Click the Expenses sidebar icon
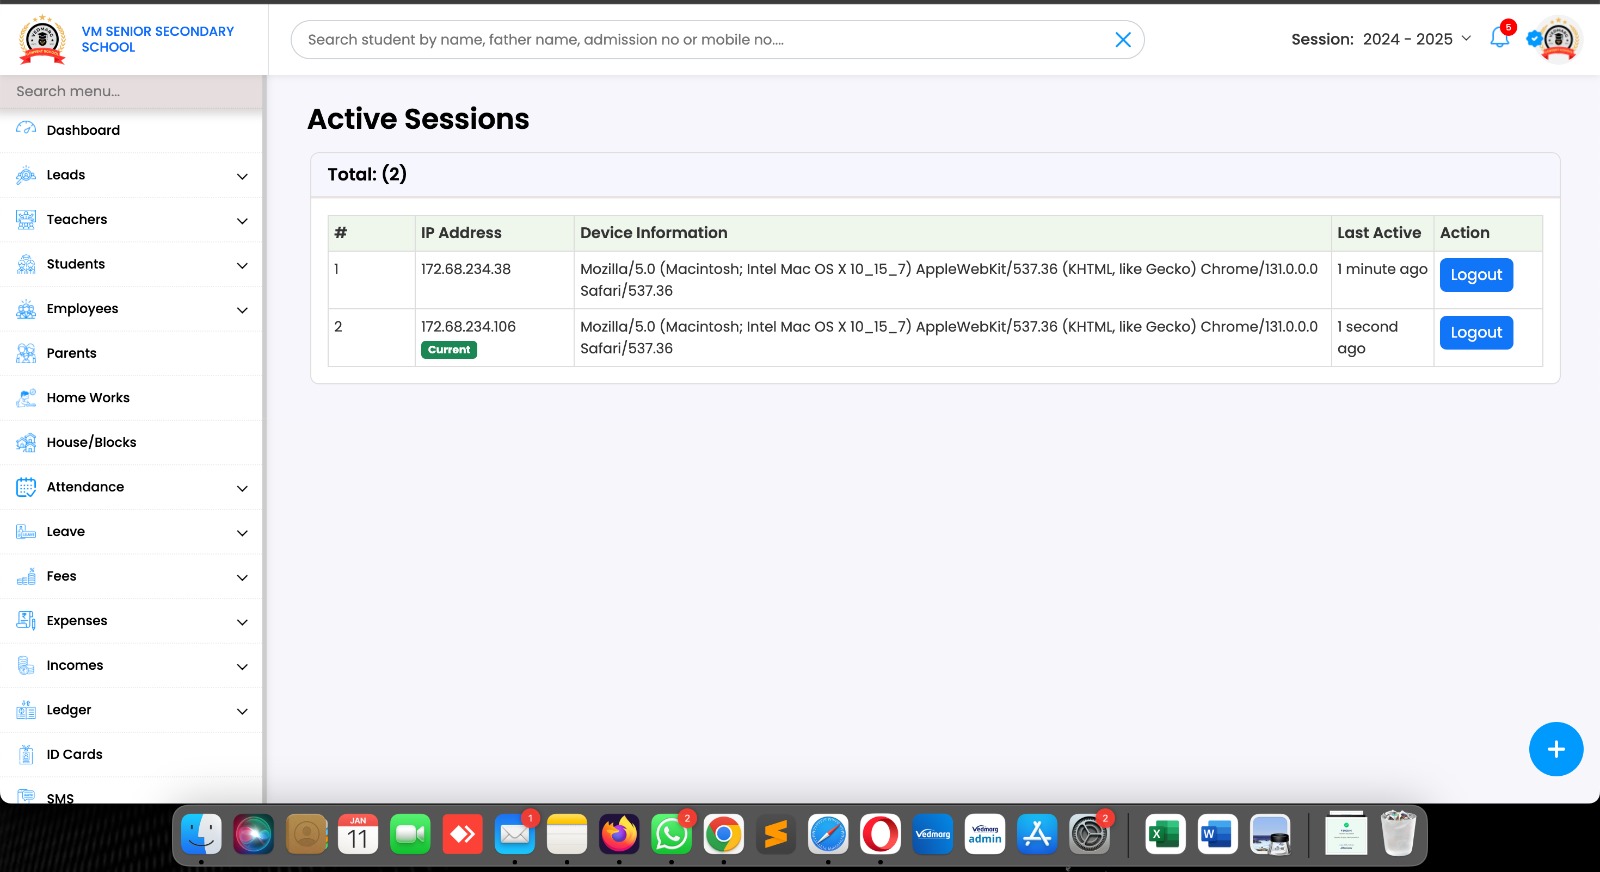This screenshot has width=1600, height=872. pos(26,621)
